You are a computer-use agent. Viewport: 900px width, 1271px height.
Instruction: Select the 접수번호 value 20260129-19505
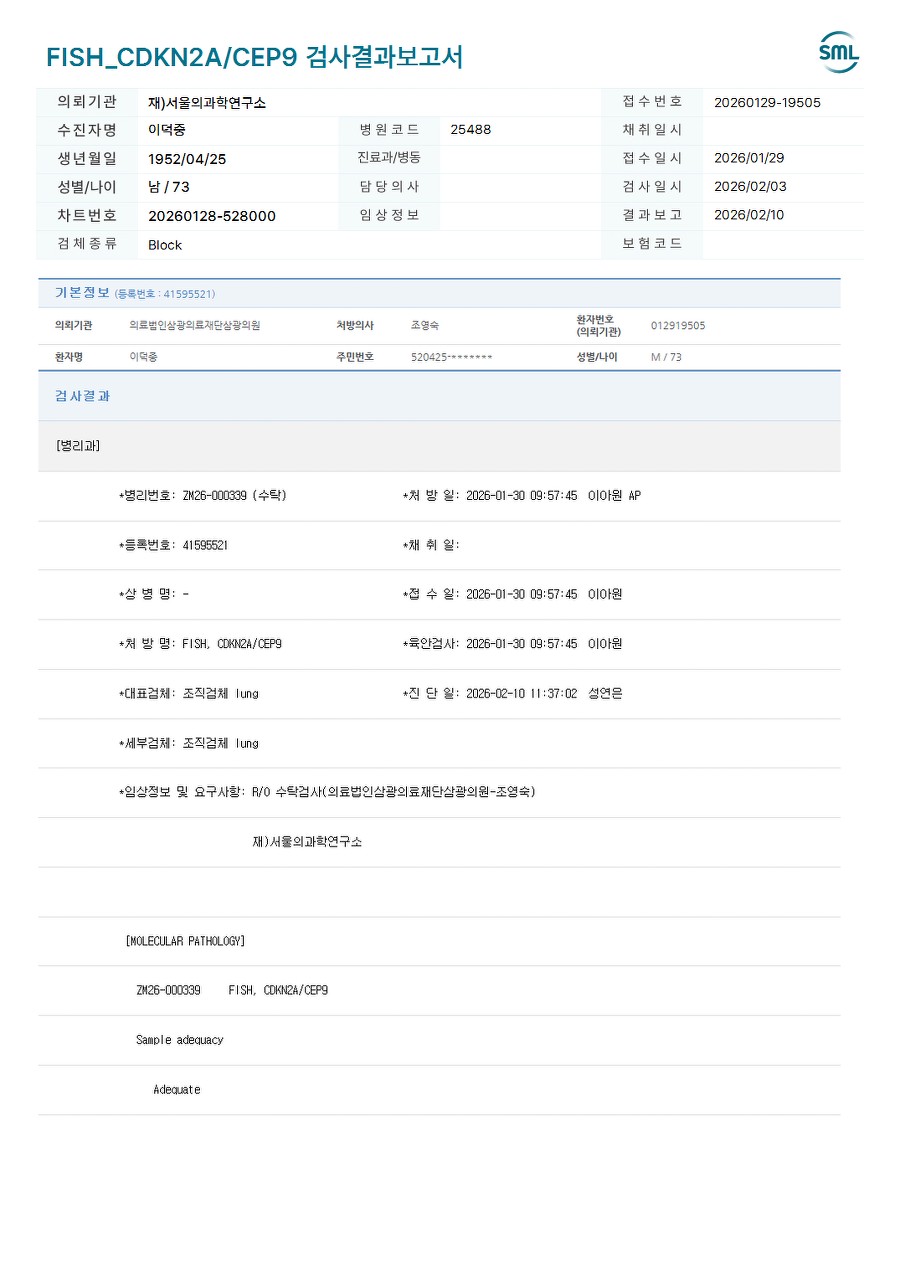click(x=767, y=102)
